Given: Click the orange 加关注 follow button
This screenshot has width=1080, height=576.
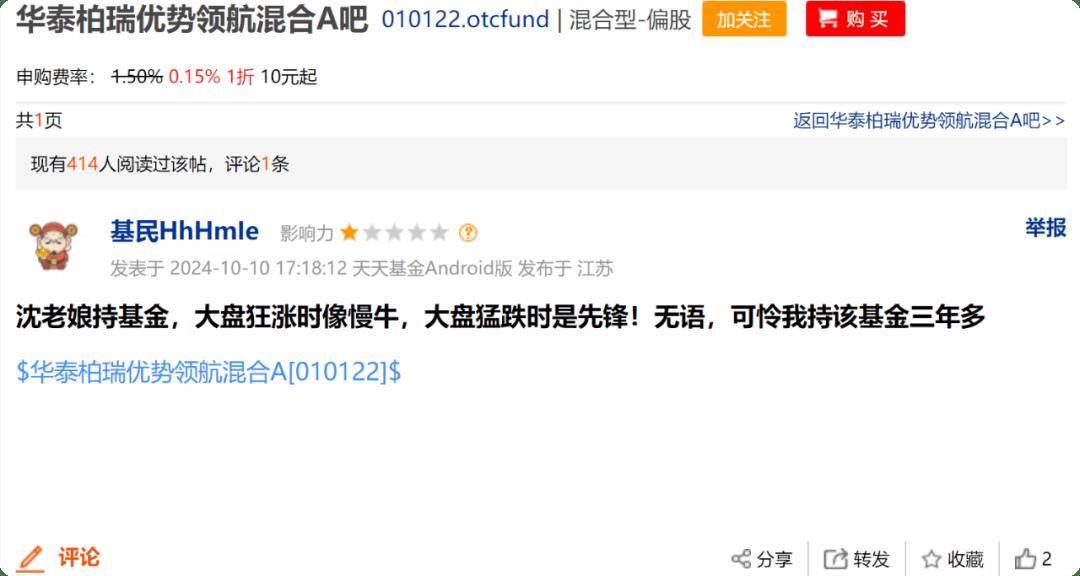Looking at the screenshot, I should point(744,19).
